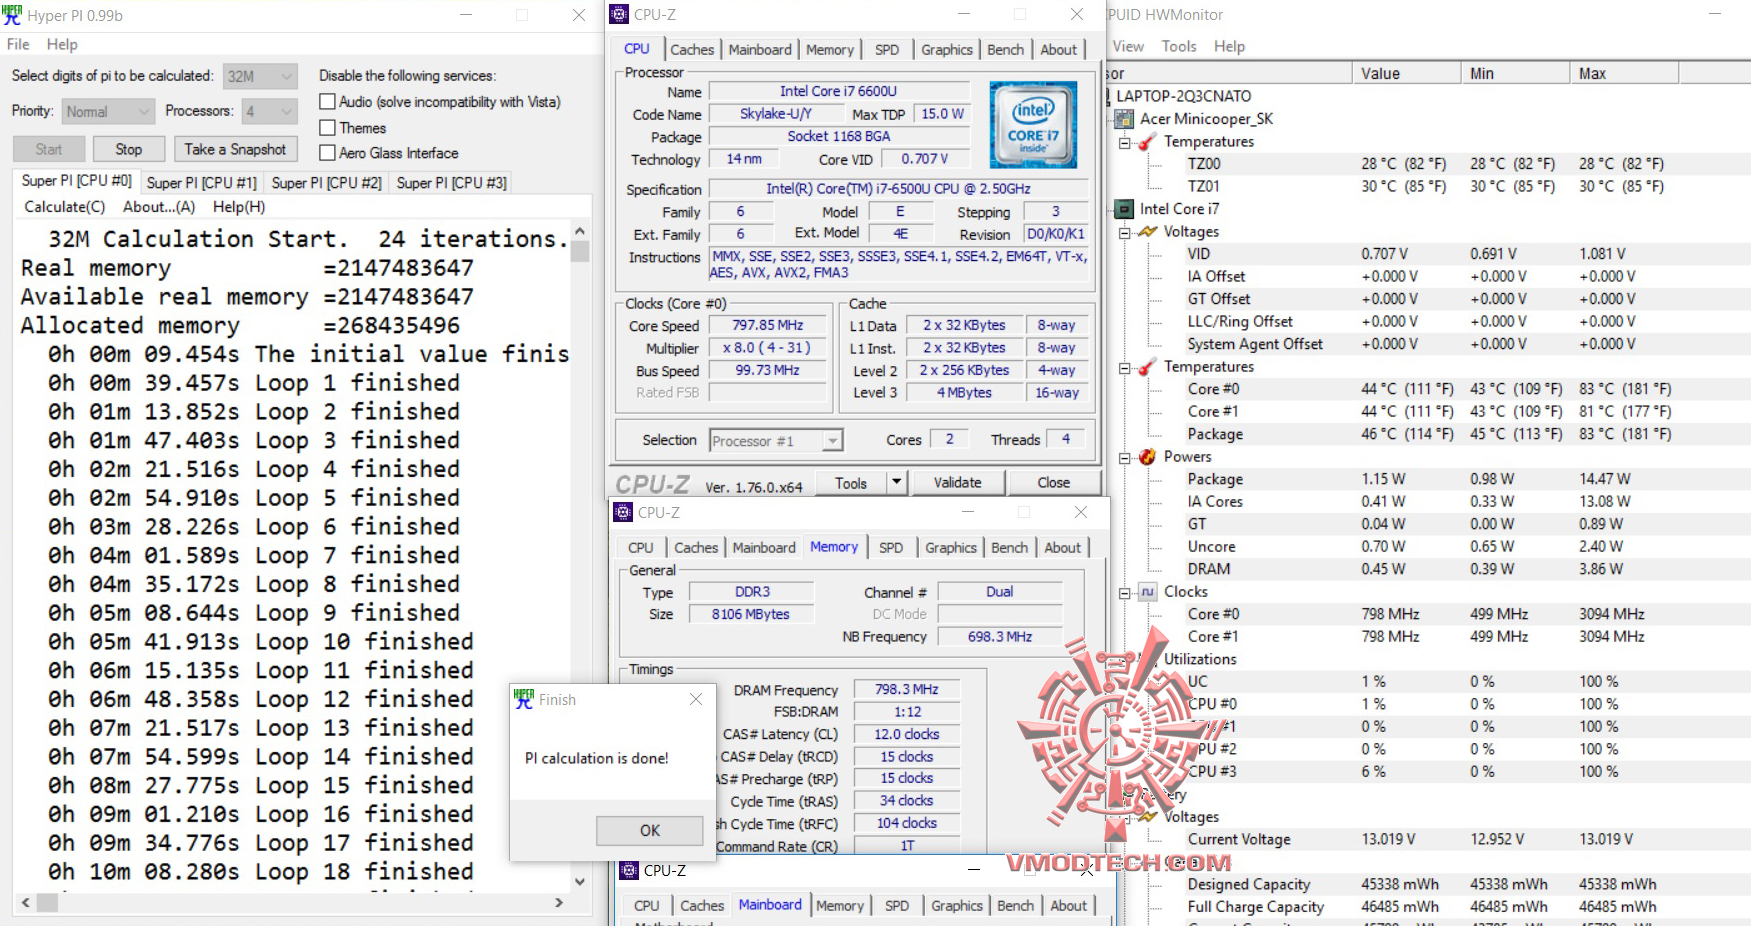Click the Hyper PI icon in the title bar
The height and width of the screenshot is (926, 1751).
click(x=11, y=15)
